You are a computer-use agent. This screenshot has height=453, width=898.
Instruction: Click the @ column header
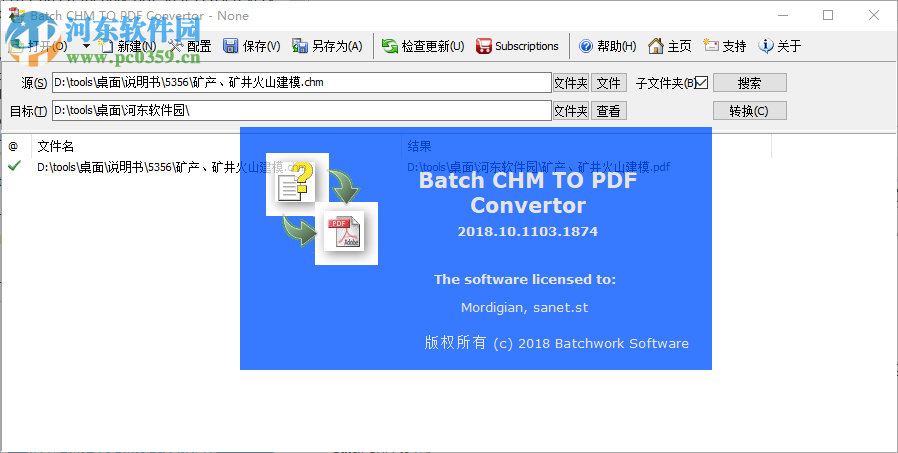click(13, 146)
